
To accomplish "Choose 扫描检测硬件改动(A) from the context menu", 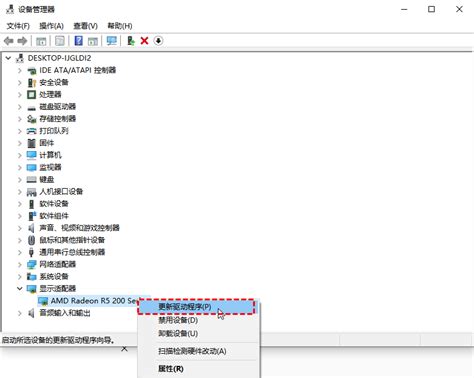I will 199,351.
